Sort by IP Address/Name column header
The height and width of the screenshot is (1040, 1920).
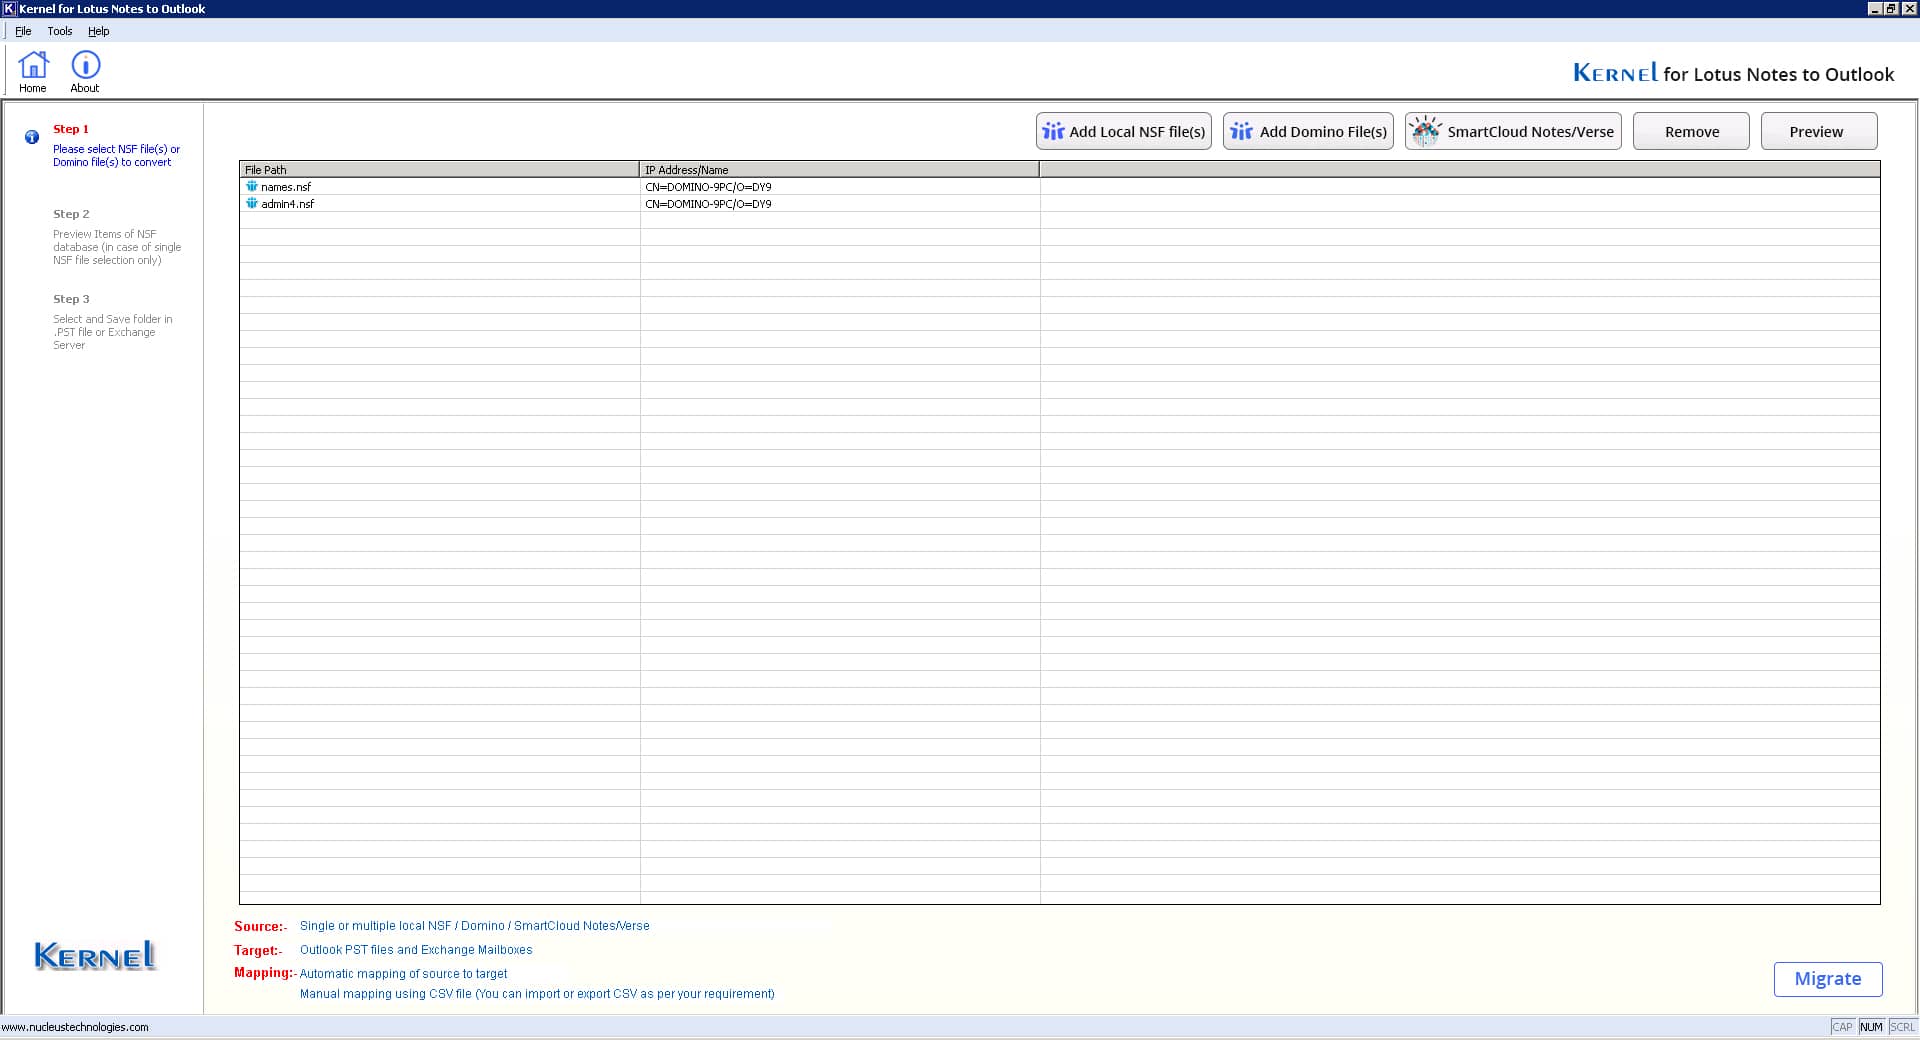839,169
